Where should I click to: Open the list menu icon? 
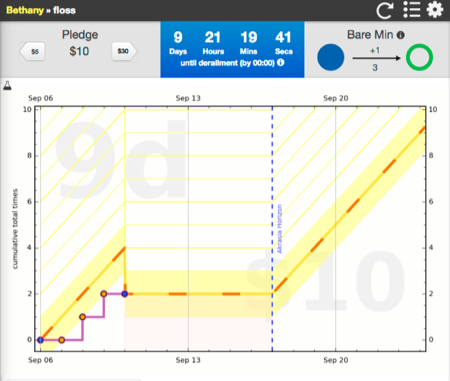(411, 9)
